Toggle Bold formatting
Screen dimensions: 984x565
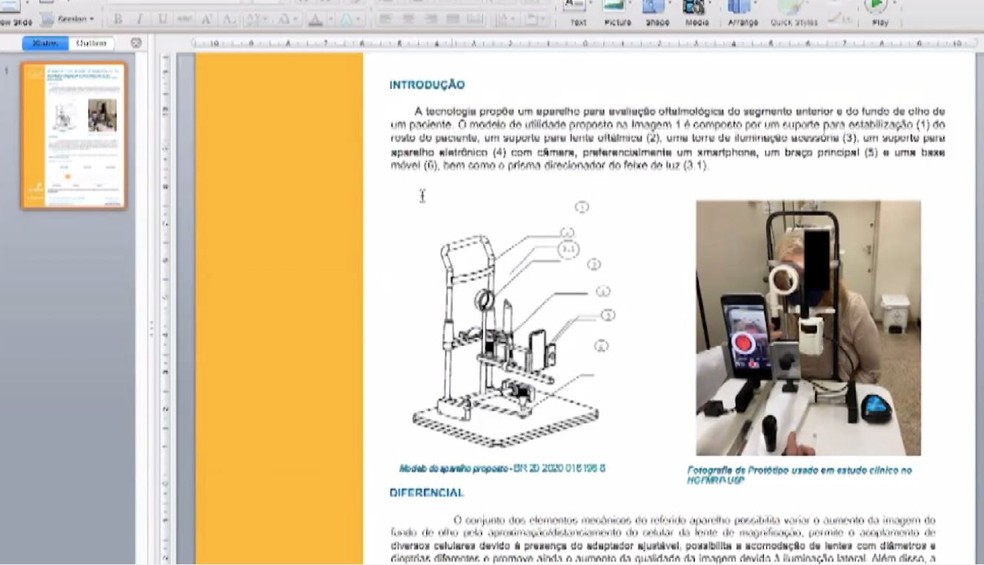tap(118, 19)
